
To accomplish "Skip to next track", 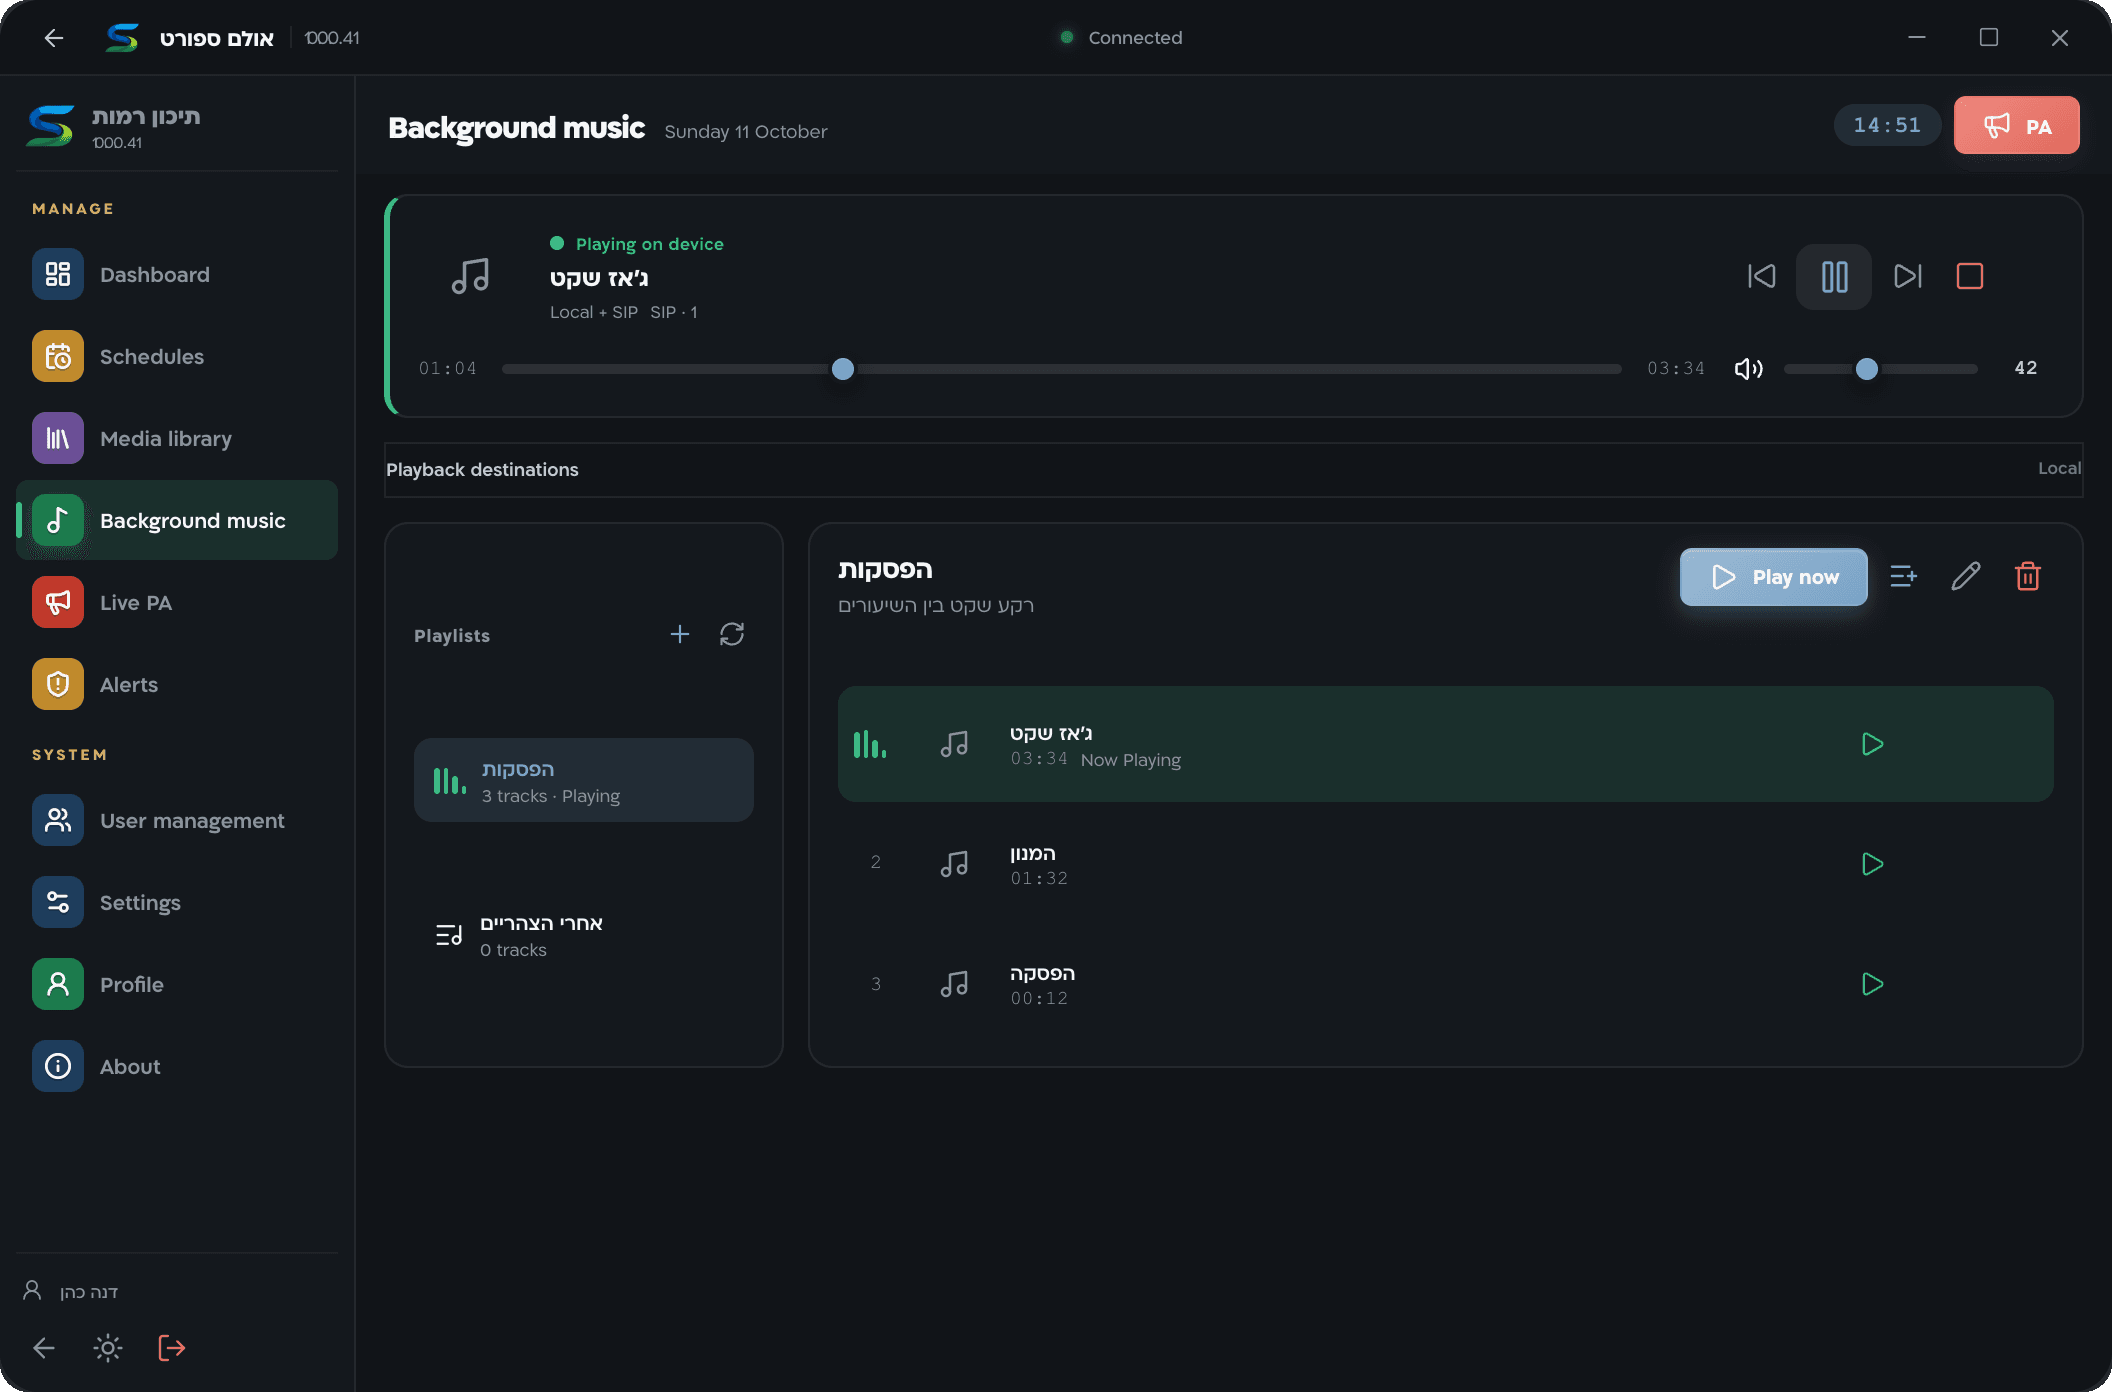I will click(x=1908, y=276).
